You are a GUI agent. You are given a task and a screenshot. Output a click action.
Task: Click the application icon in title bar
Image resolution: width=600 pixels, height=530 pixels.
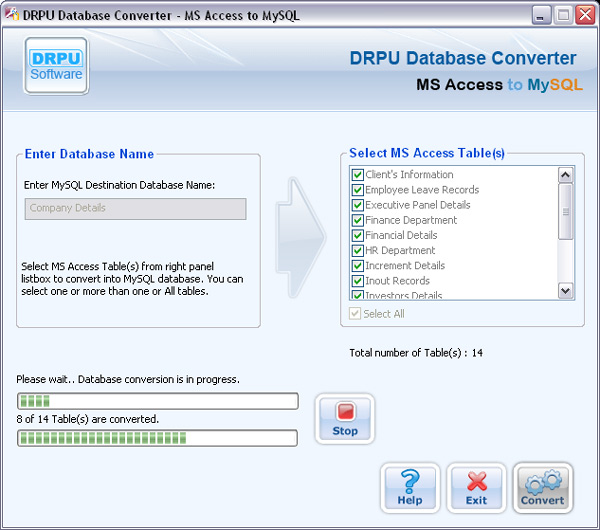[12, 15]
